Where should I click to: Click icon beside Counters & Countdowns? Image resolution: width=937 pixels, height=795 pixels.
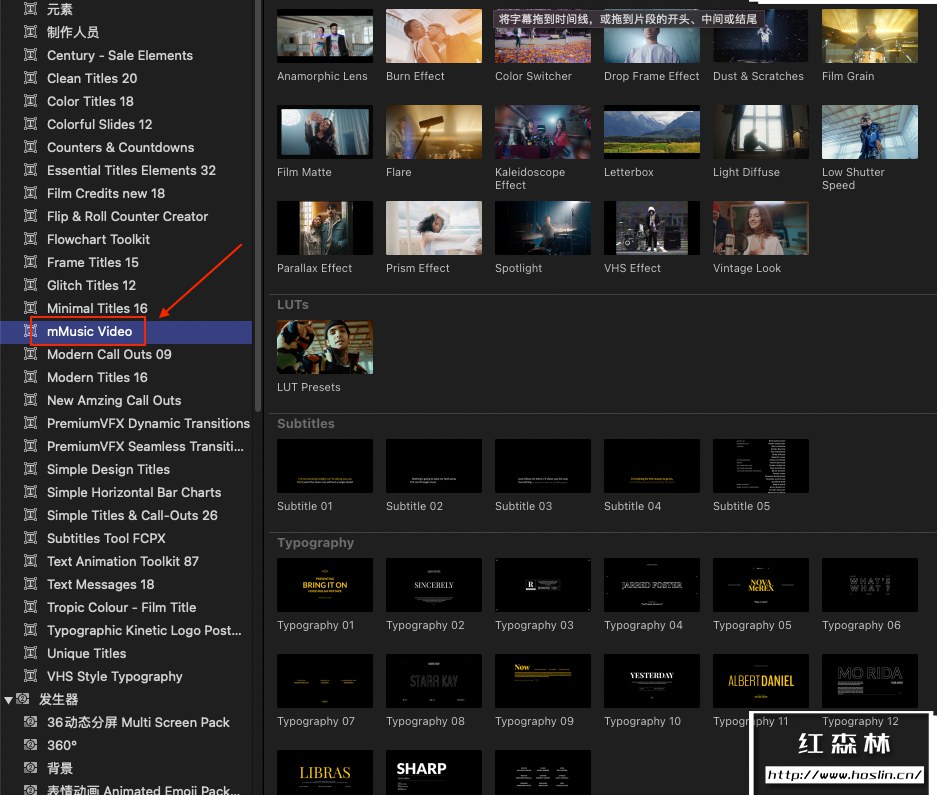coord(30,147)
